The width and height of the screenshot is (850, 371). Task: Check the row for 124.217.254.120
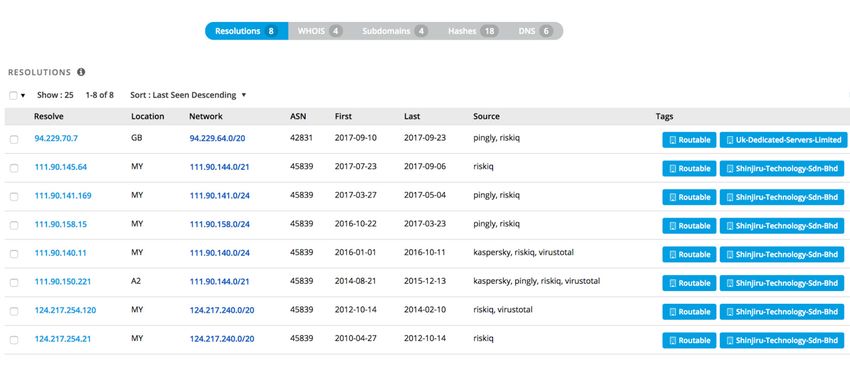pos(14,311)
